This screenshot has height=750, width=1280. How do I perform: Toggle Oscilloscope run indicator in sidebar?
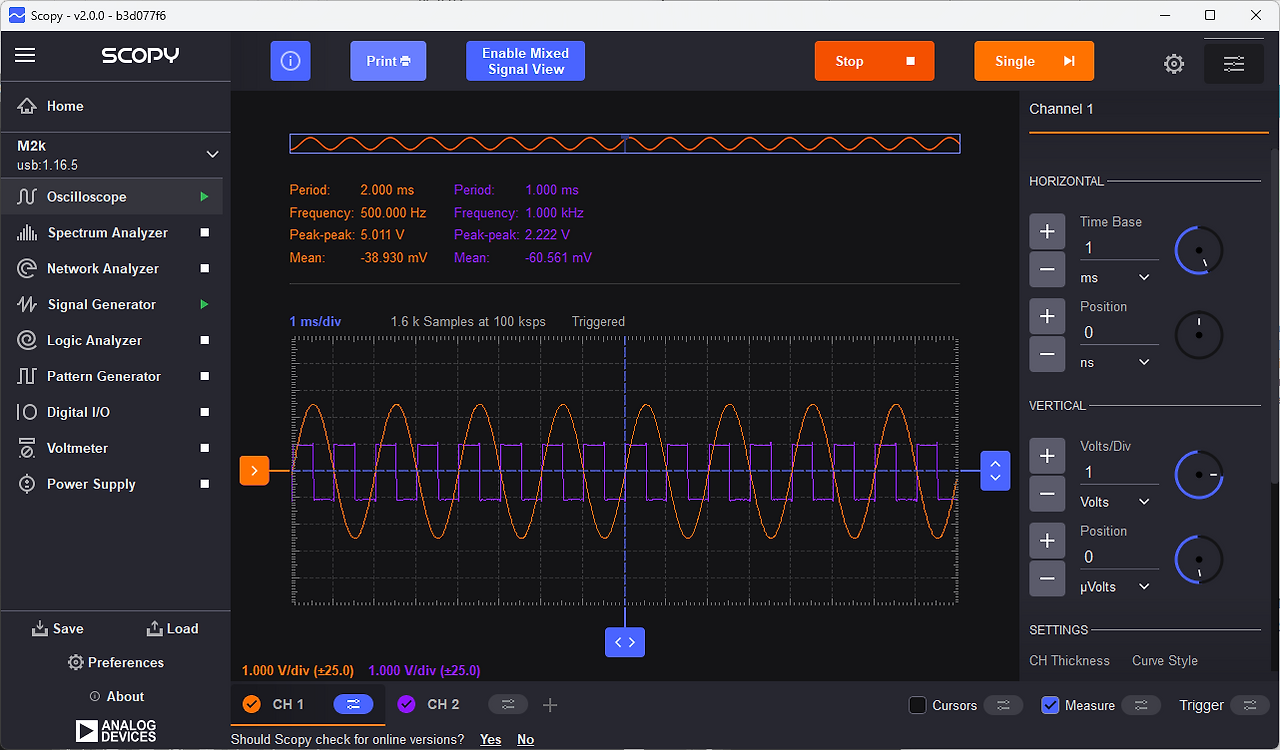[204, 197]
